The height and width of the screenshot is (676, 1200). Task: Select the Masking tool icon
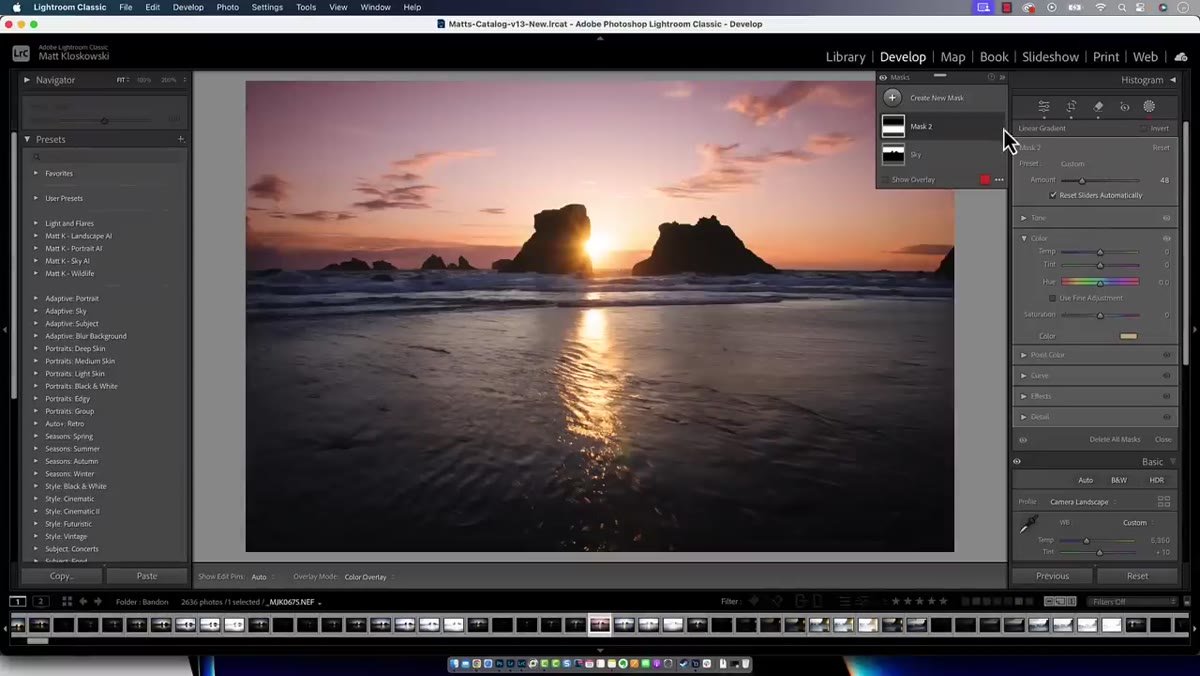(1149, 106)
